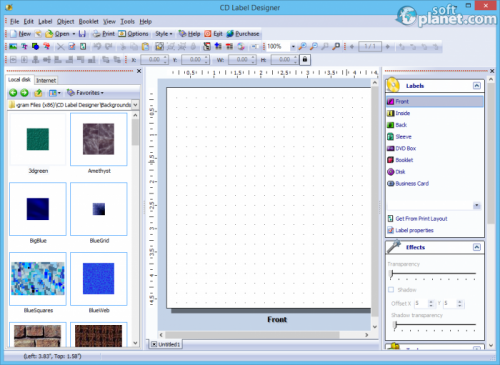The width and height of the screenshot is (500, 365).
Task: Select the Disk label type
Action: point(396,172)
